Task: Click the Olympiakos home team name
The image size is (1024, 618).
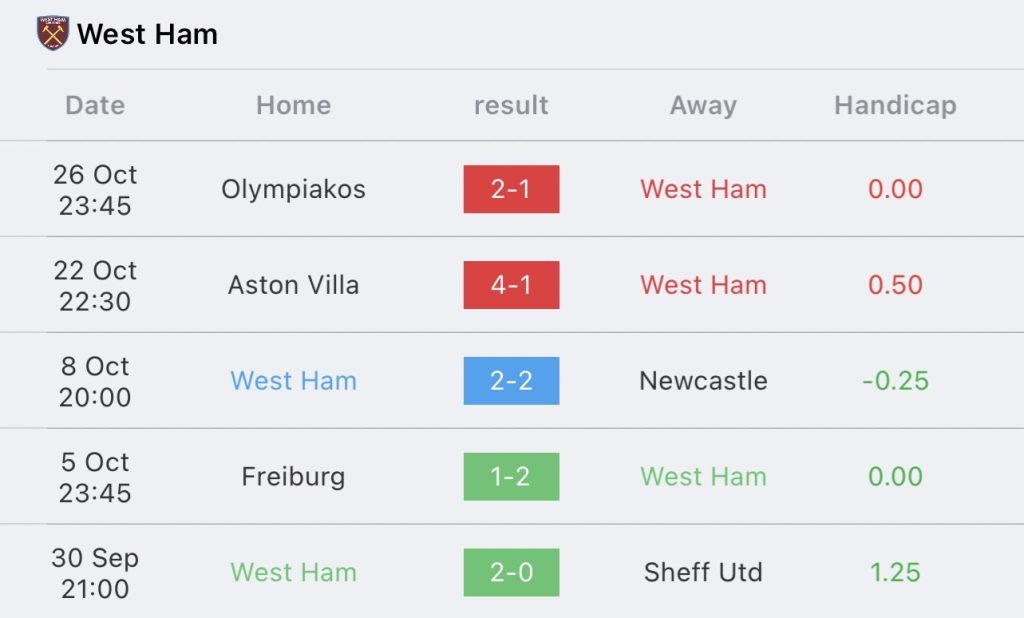Action: pos(293,189)
